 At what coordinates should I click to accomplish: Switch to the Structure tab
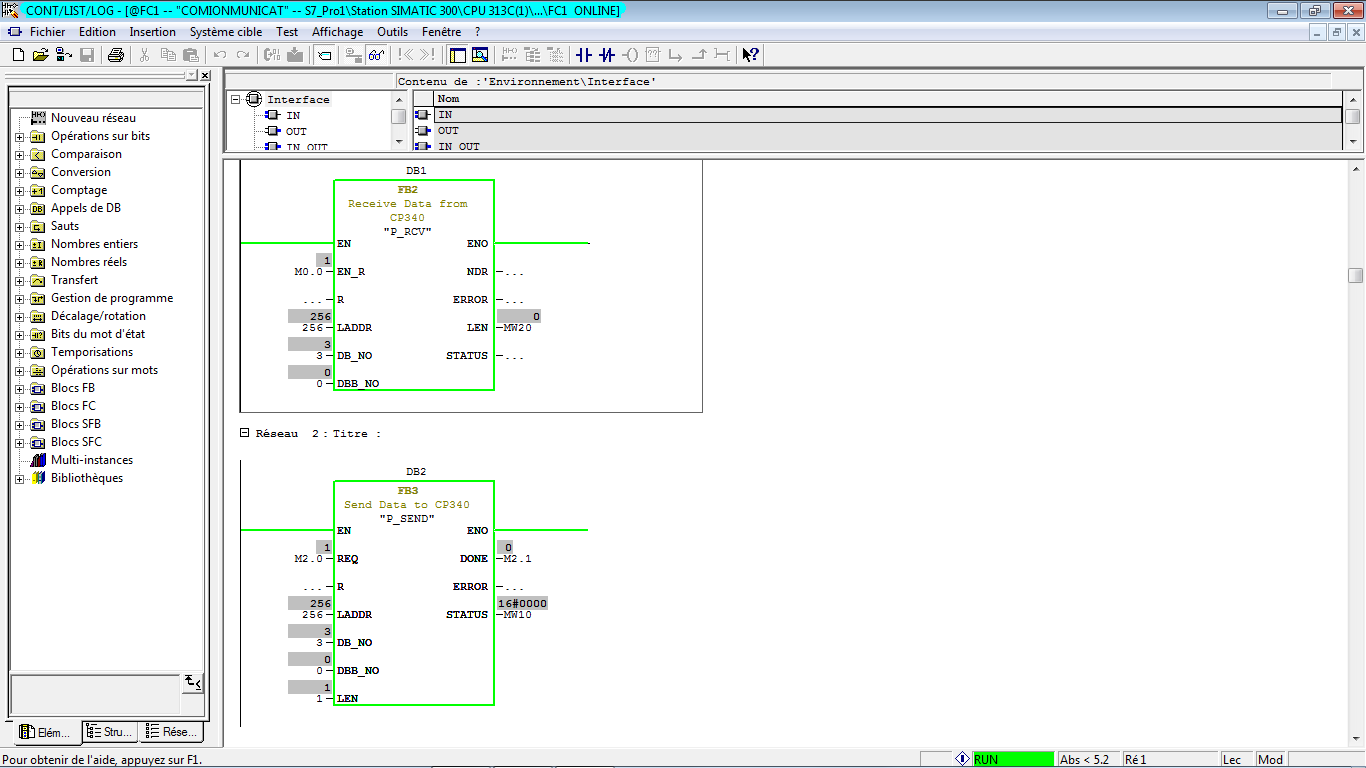[x=110, y=732]
